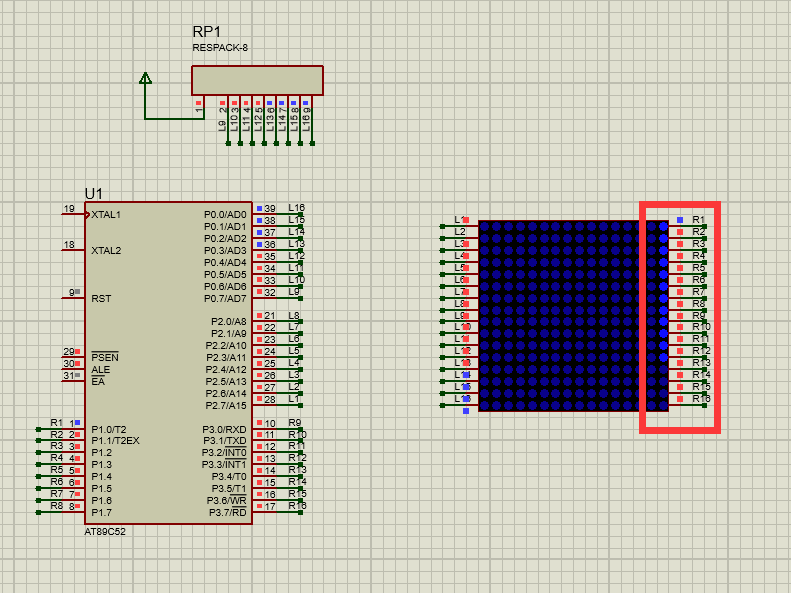This screenshot has height=593, width=791.
Task: Click the U1 reference label
Action: pos(93,194)
